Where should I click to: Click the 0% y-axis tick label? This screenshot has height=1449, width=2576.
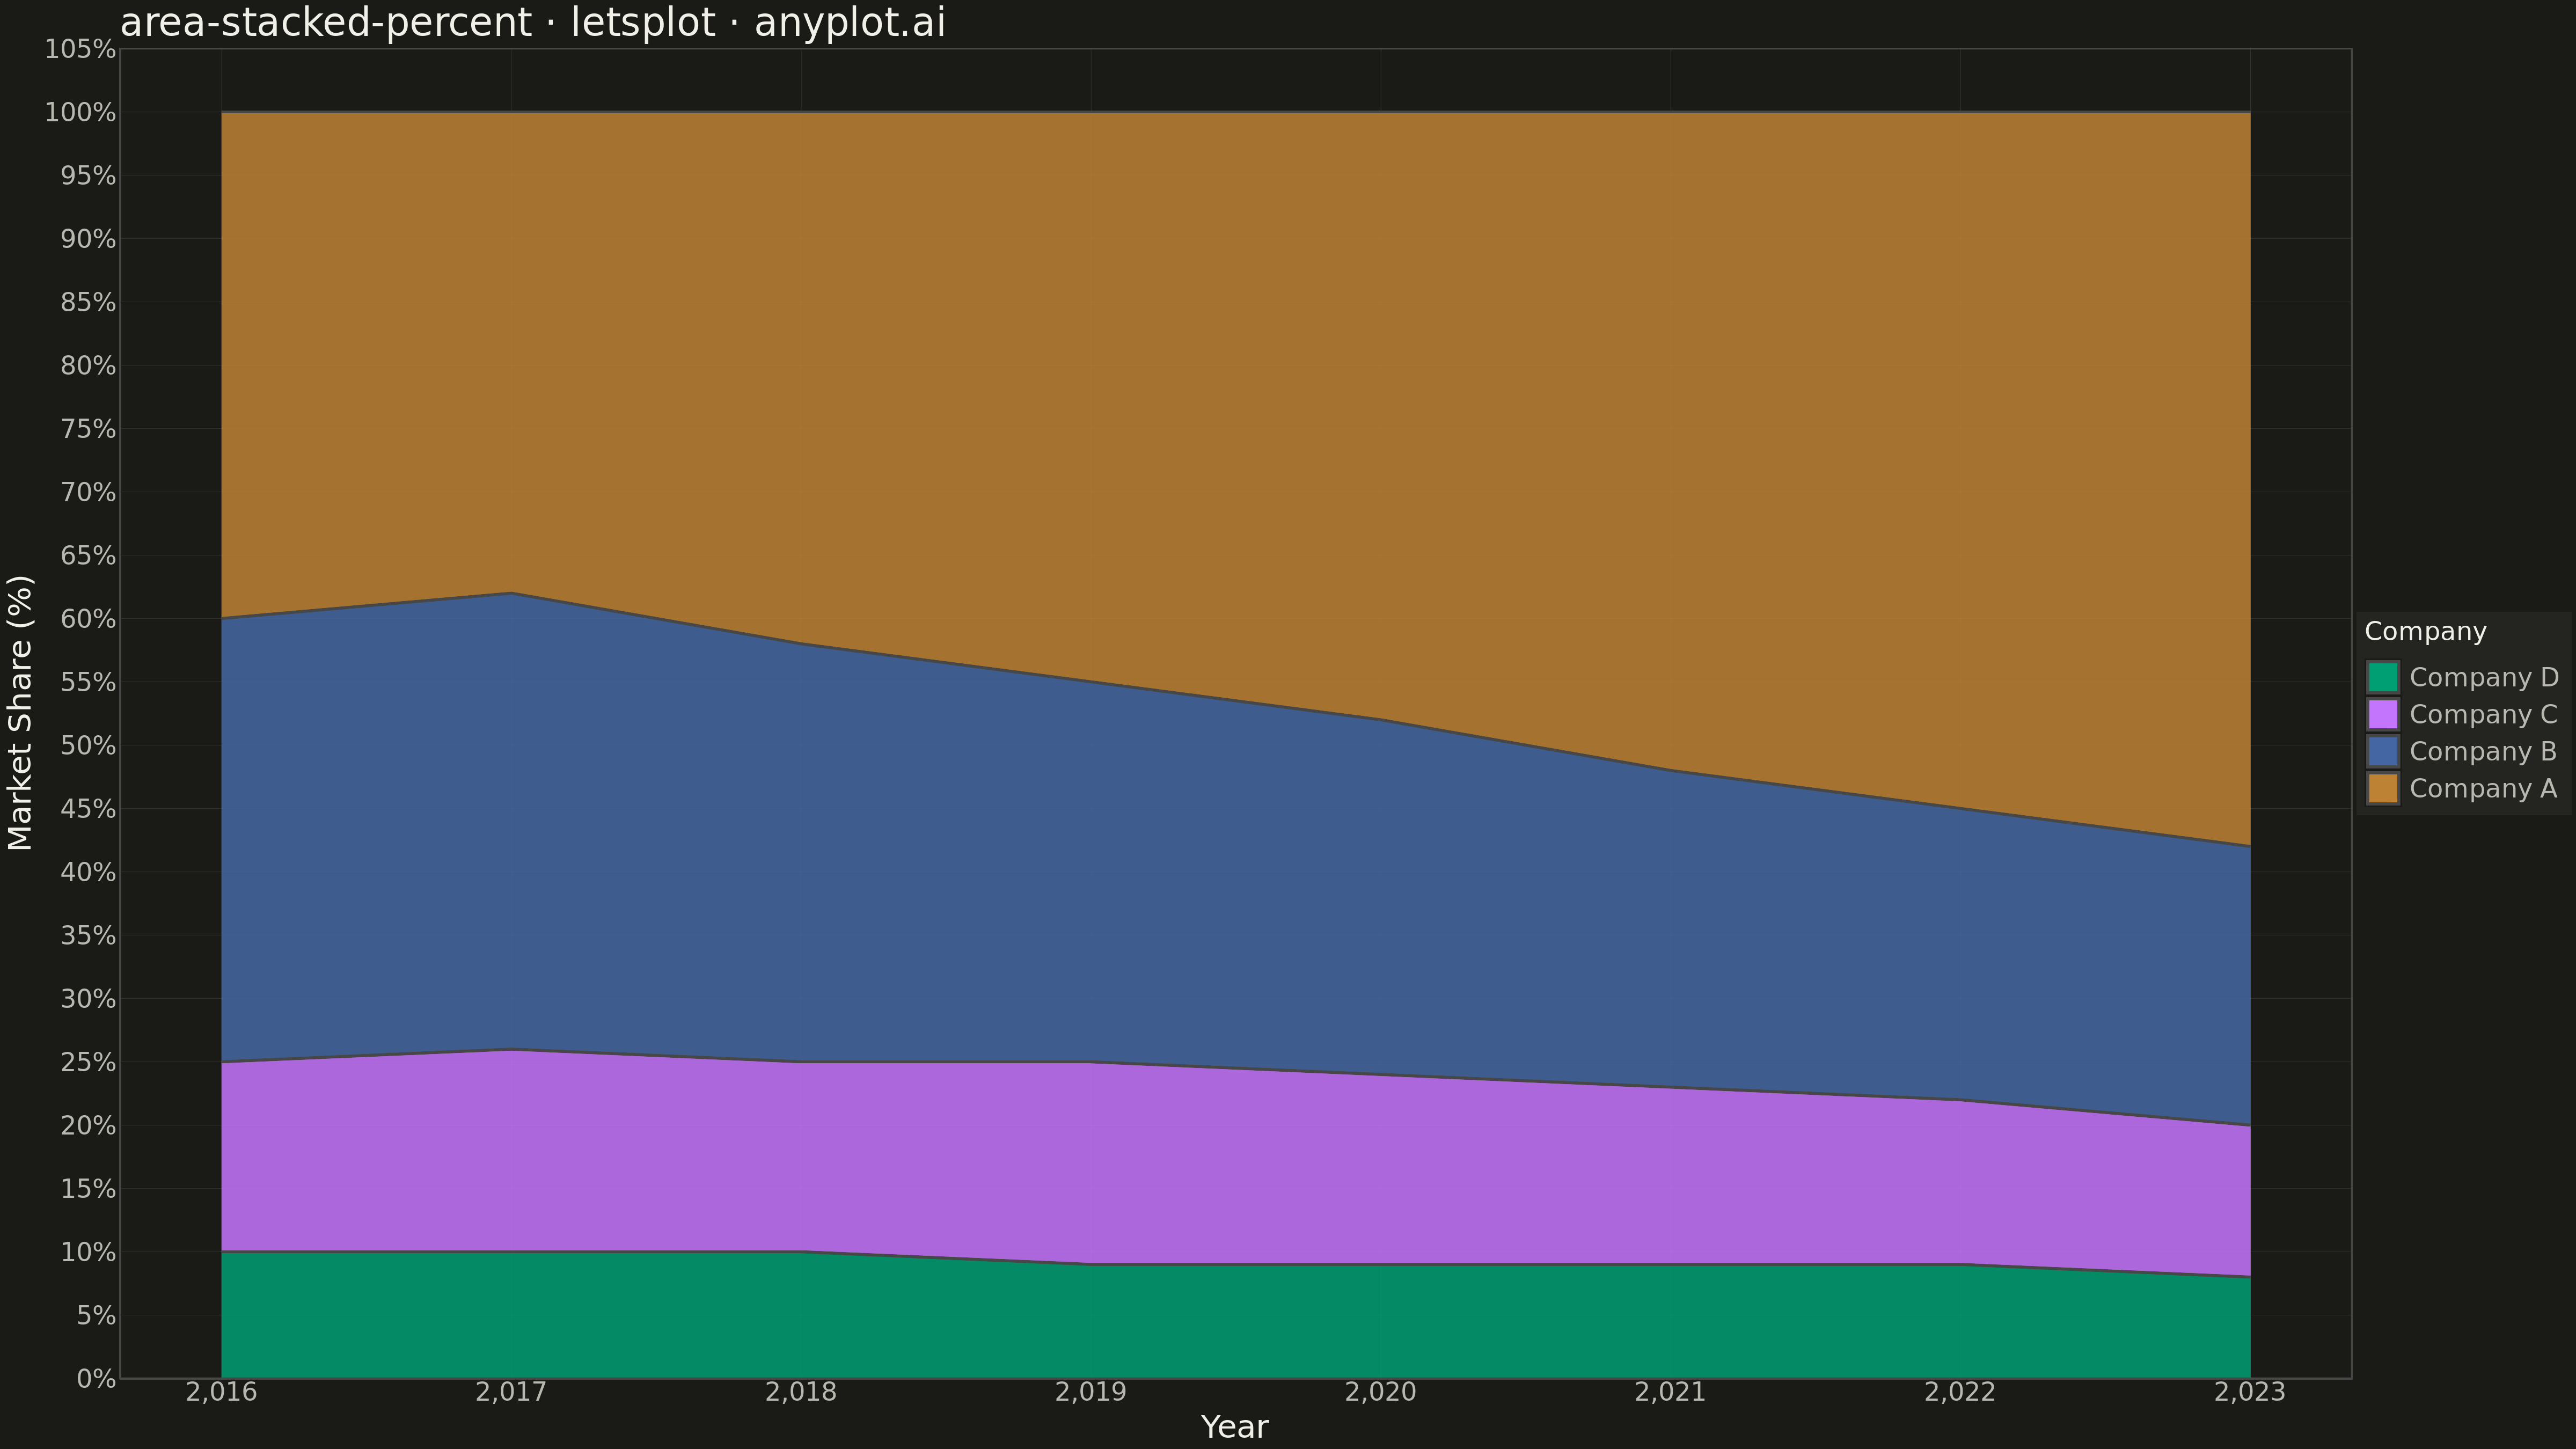pyautogui.click(x=97, y=1378)
